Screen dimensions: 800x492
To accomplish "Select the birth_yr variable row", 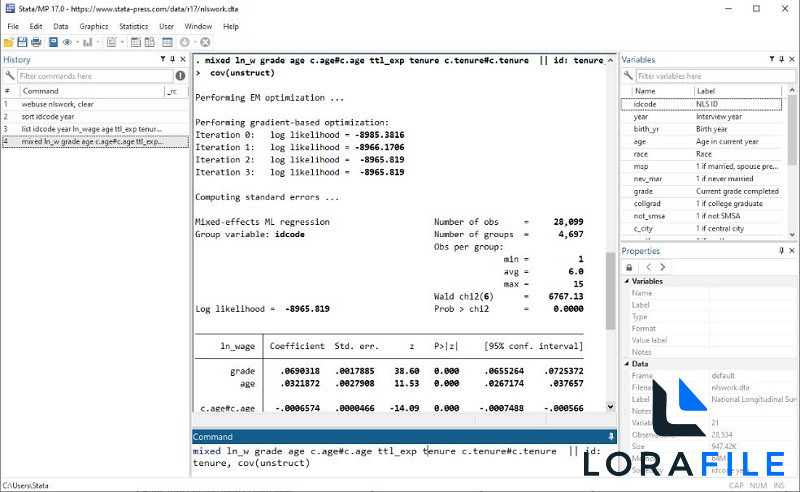I will [702, 129].
